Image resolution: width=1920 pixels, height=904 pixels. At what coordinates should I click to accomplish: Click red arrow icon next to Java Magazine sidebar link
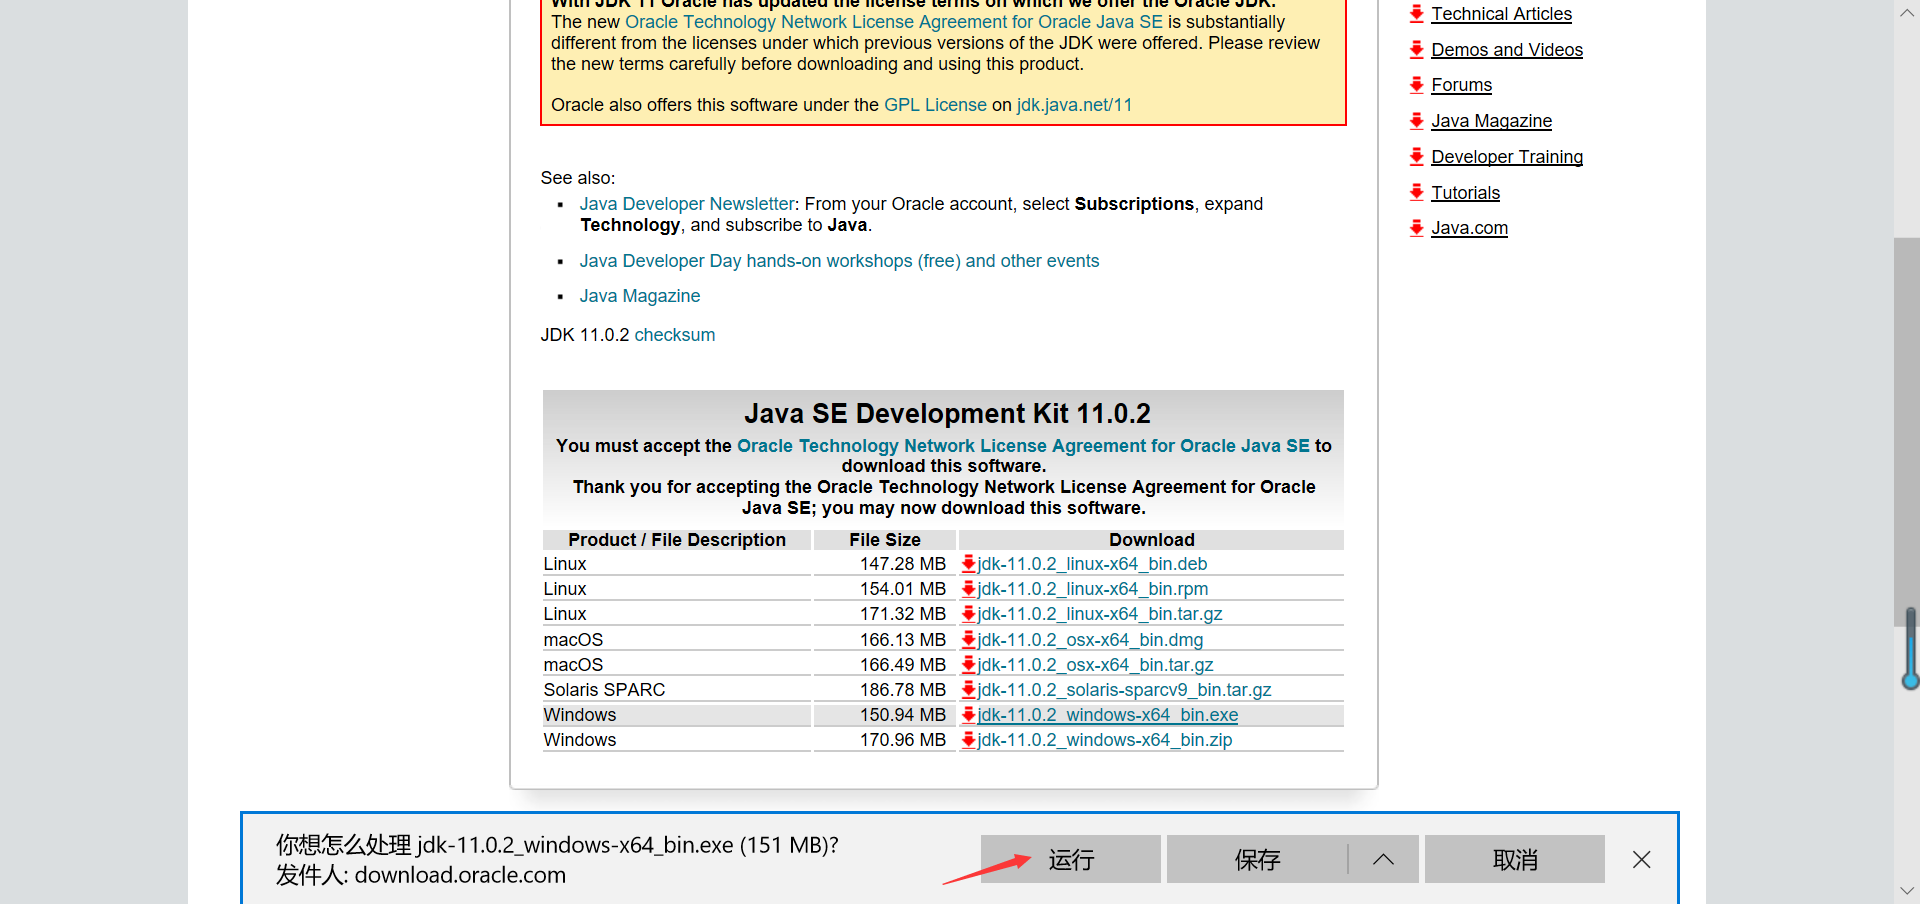pos(1417,121)
